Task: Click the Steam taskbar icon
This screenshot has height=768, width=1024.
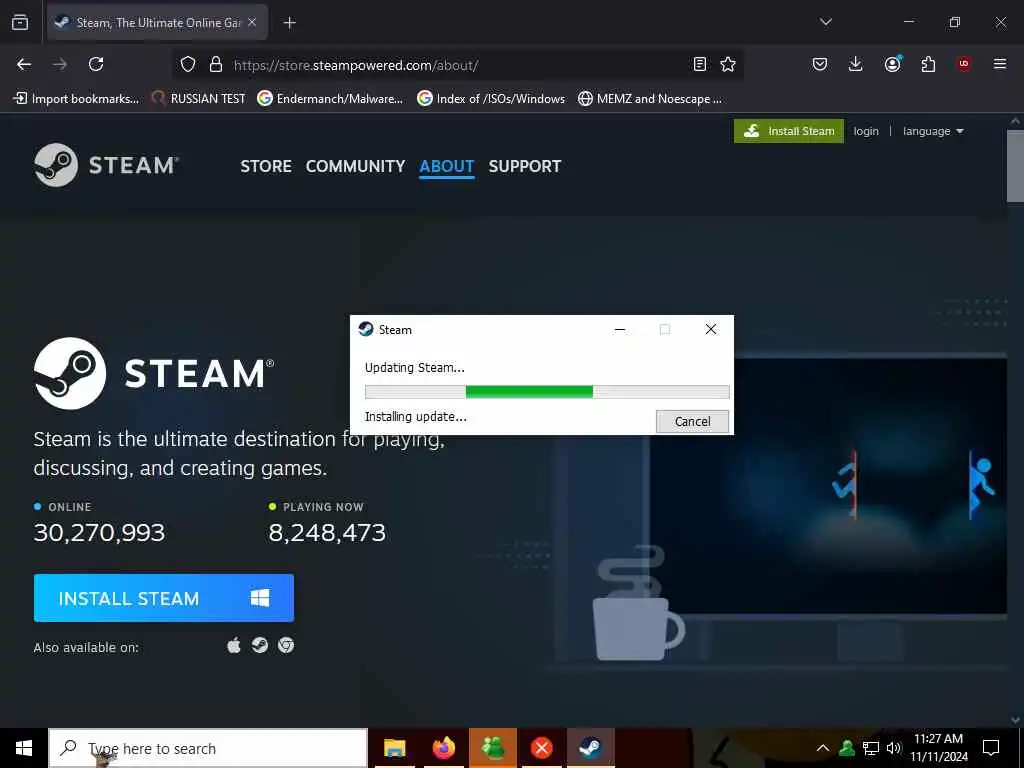Action: click(590, 748)
